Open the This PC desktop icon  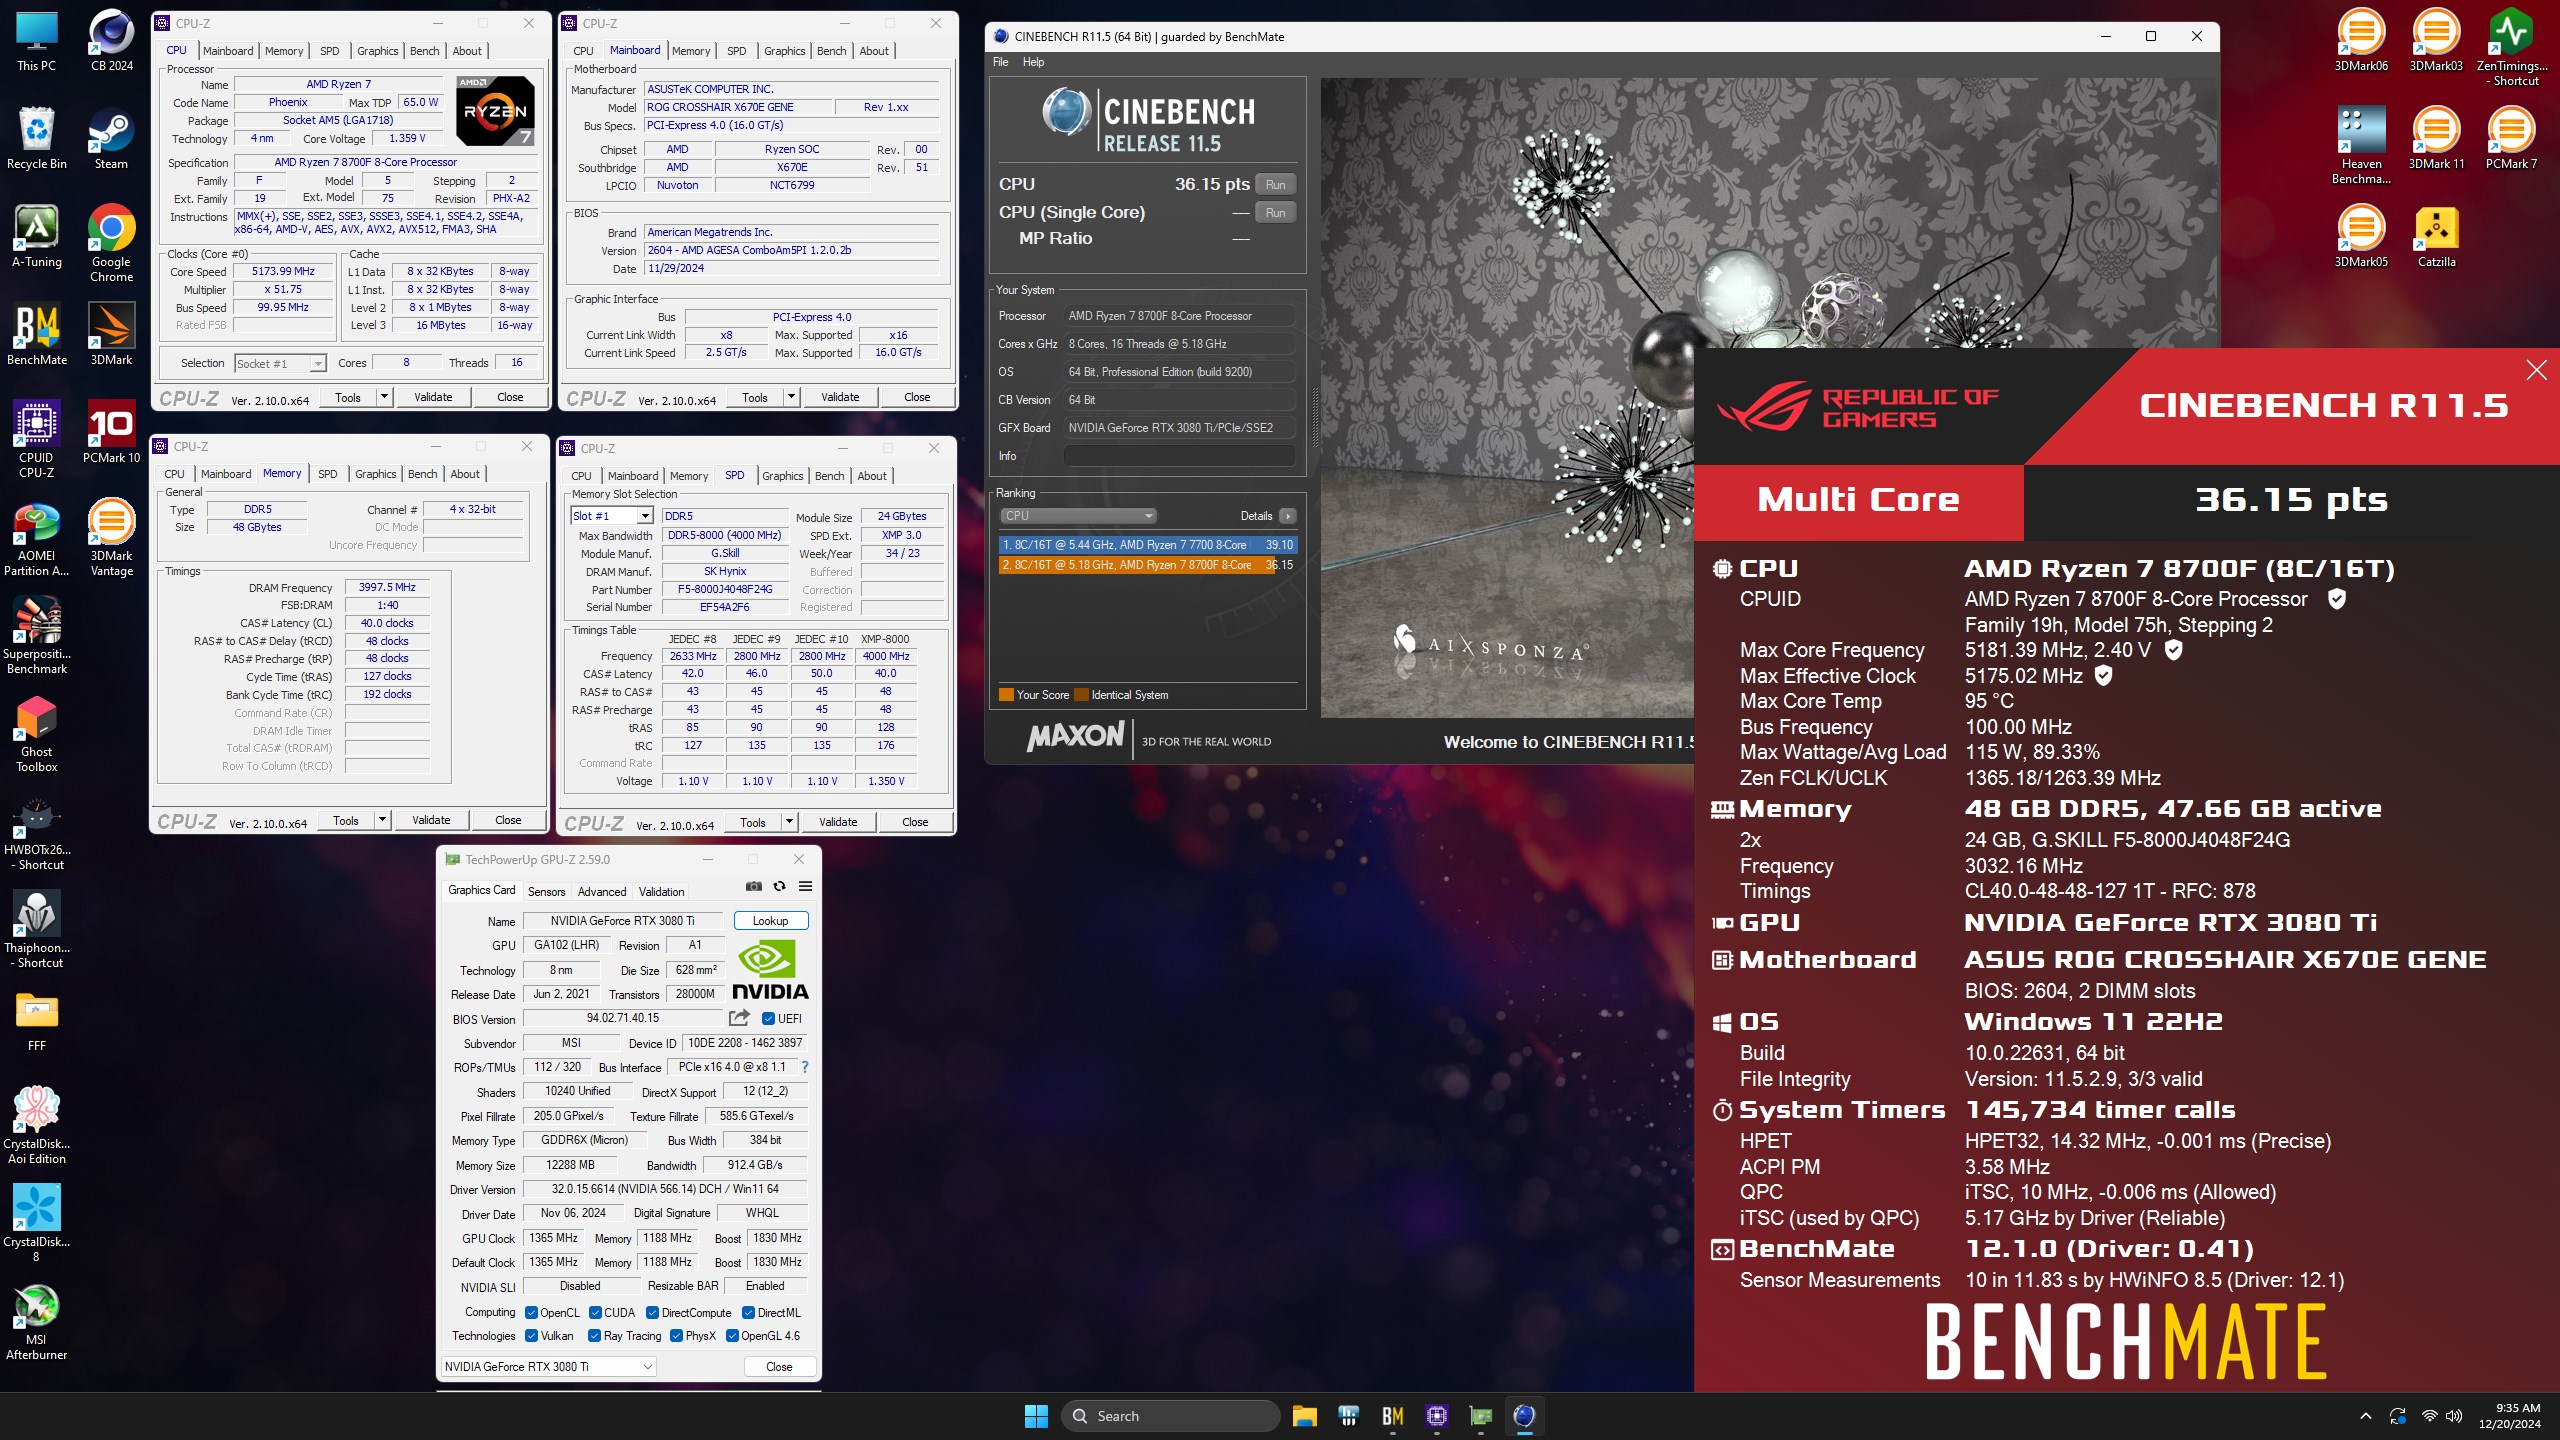37,41
